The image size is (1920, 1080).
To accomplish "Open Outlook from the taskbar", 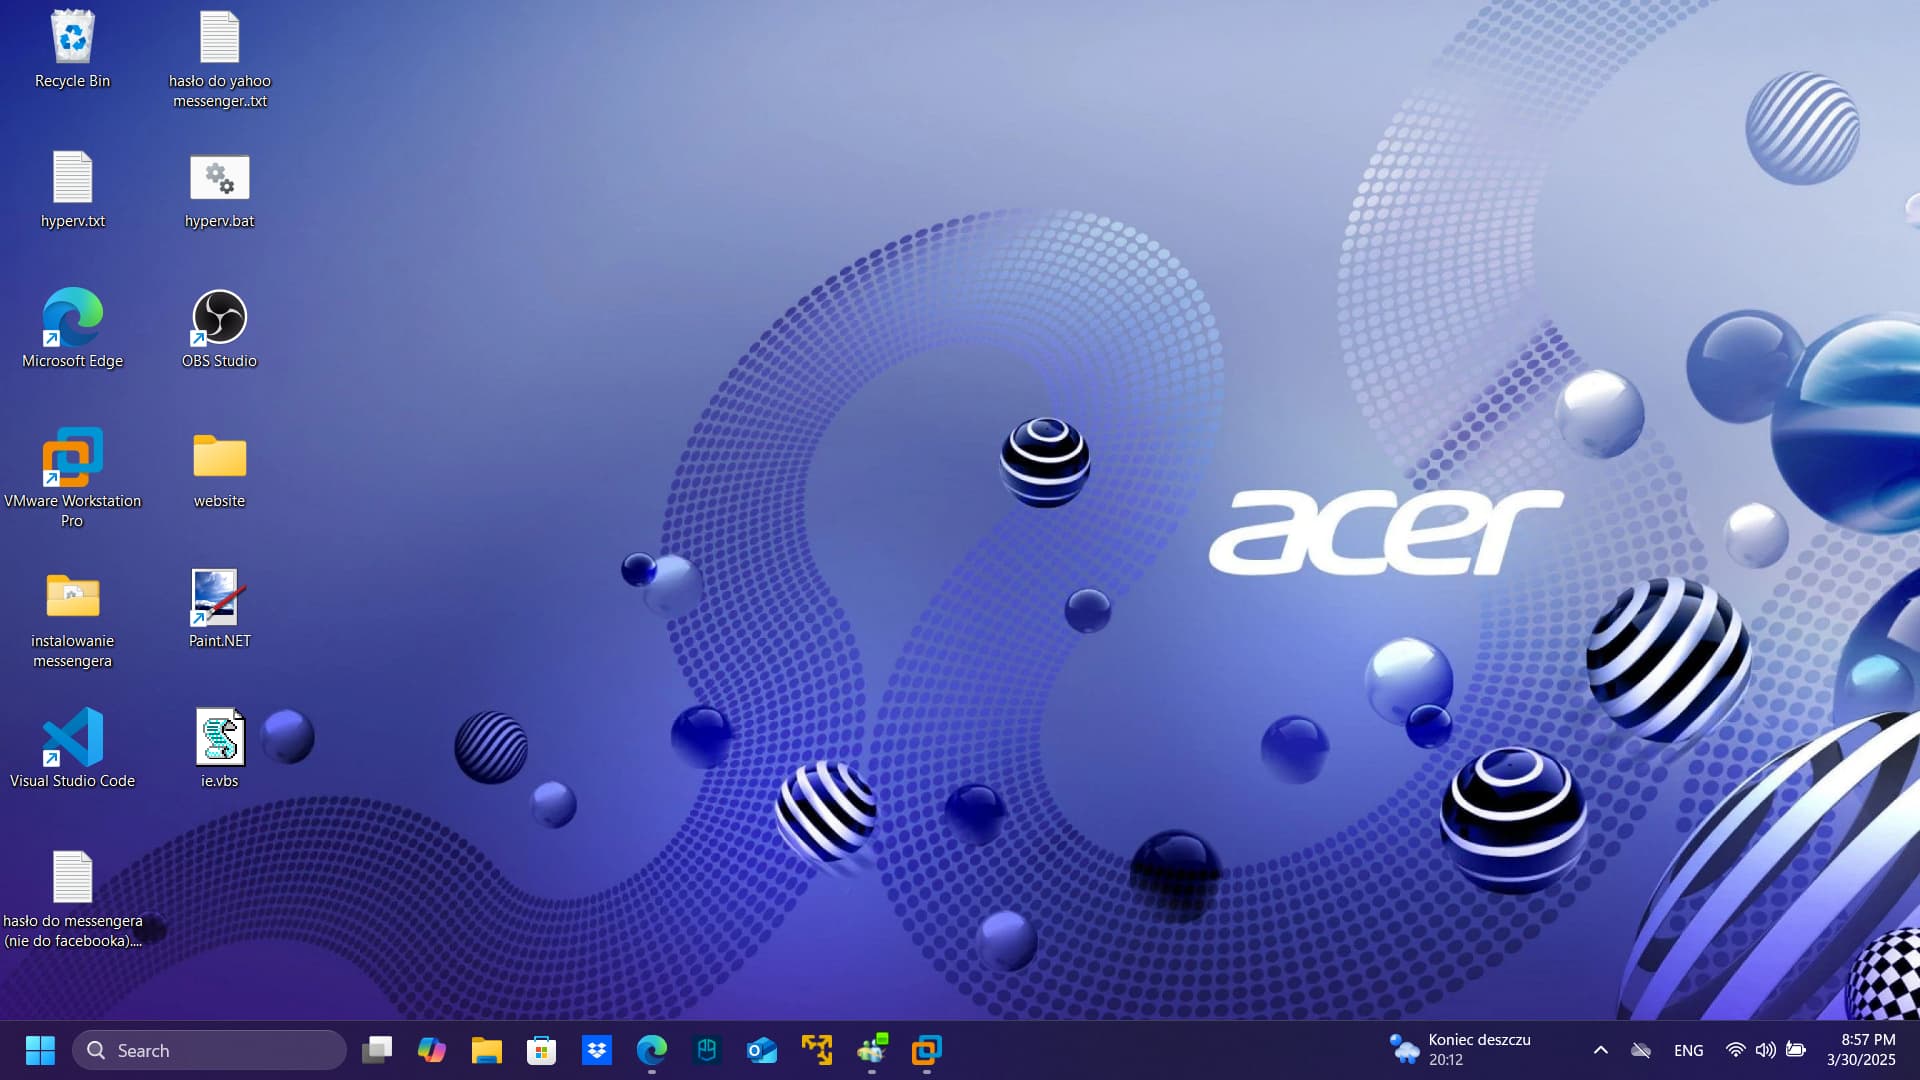I will [761, 1050].
